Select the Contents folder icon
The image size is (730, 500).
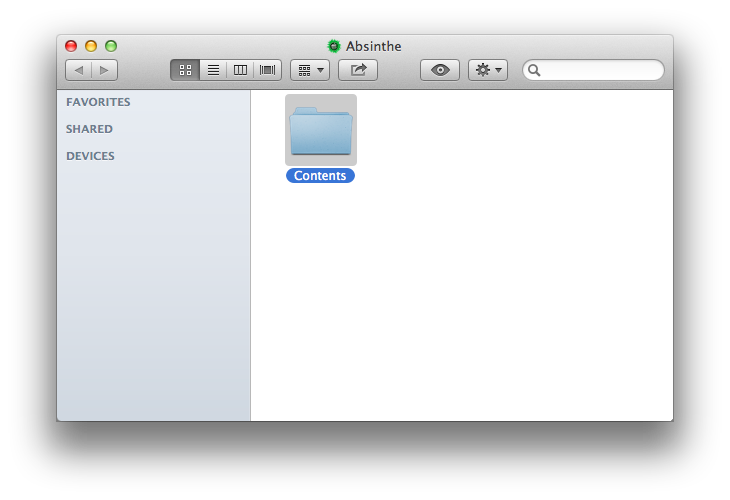coord(321,130)
